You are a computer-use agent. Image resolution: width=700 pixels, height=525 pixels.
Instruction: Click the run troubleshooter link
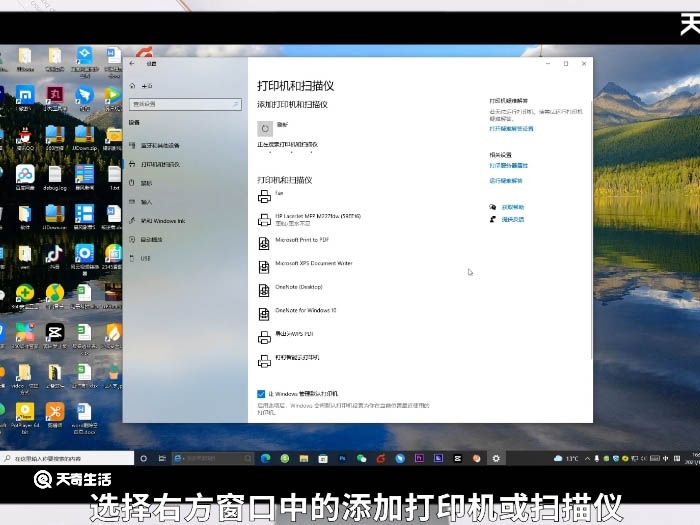coord(506,181)
